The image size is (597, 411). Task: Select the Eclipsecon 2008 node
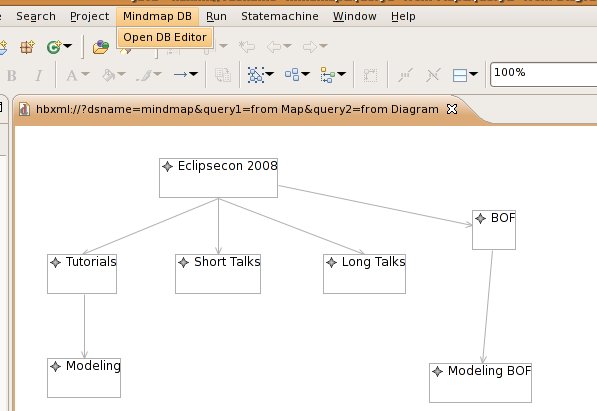coord(218,178)
